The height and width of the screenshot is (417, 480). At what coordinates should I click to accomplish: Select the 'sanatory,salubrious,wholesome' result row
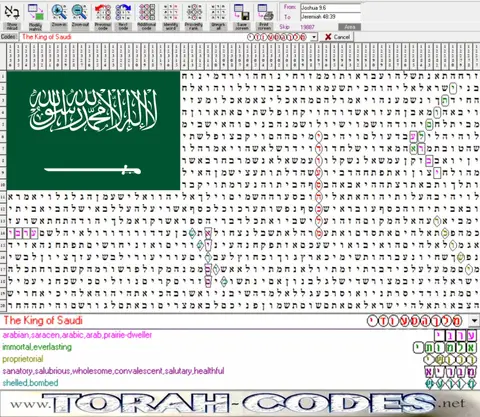240,371
